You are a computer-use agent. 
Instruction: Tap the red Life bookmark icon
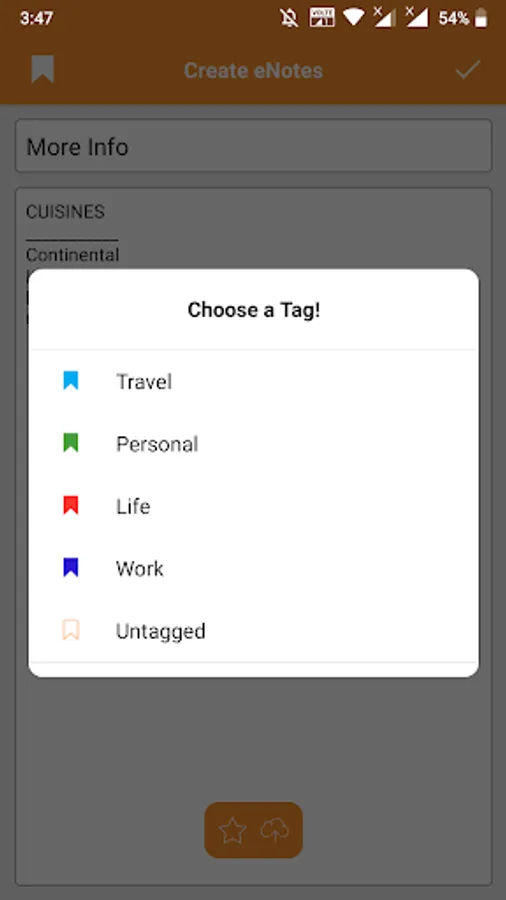[71, 506]
